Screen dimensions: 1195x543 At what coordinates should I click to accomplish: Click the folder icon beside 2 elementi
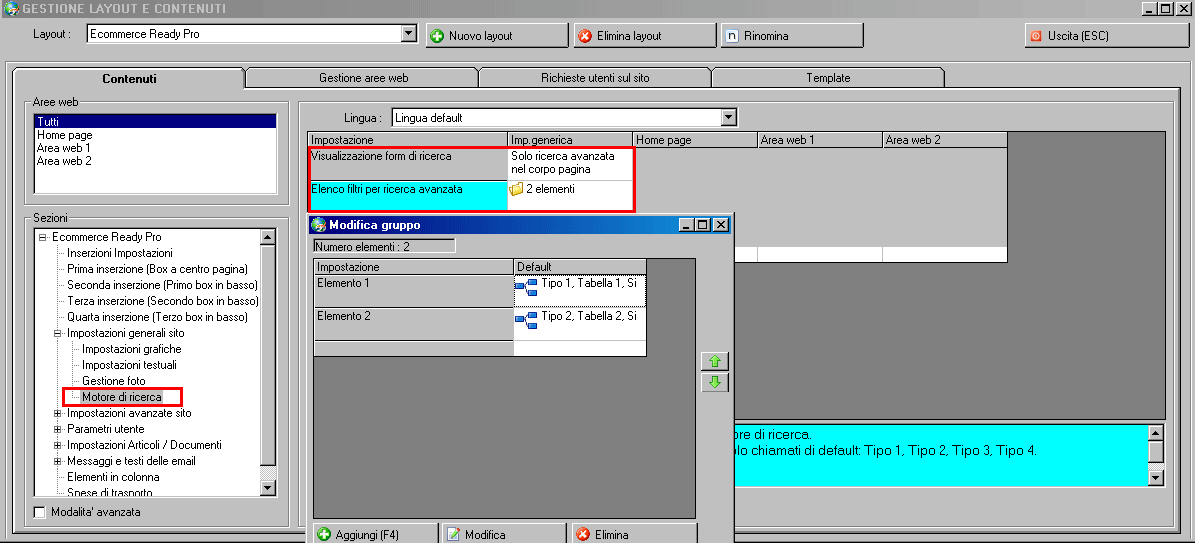tap(516, 189)
